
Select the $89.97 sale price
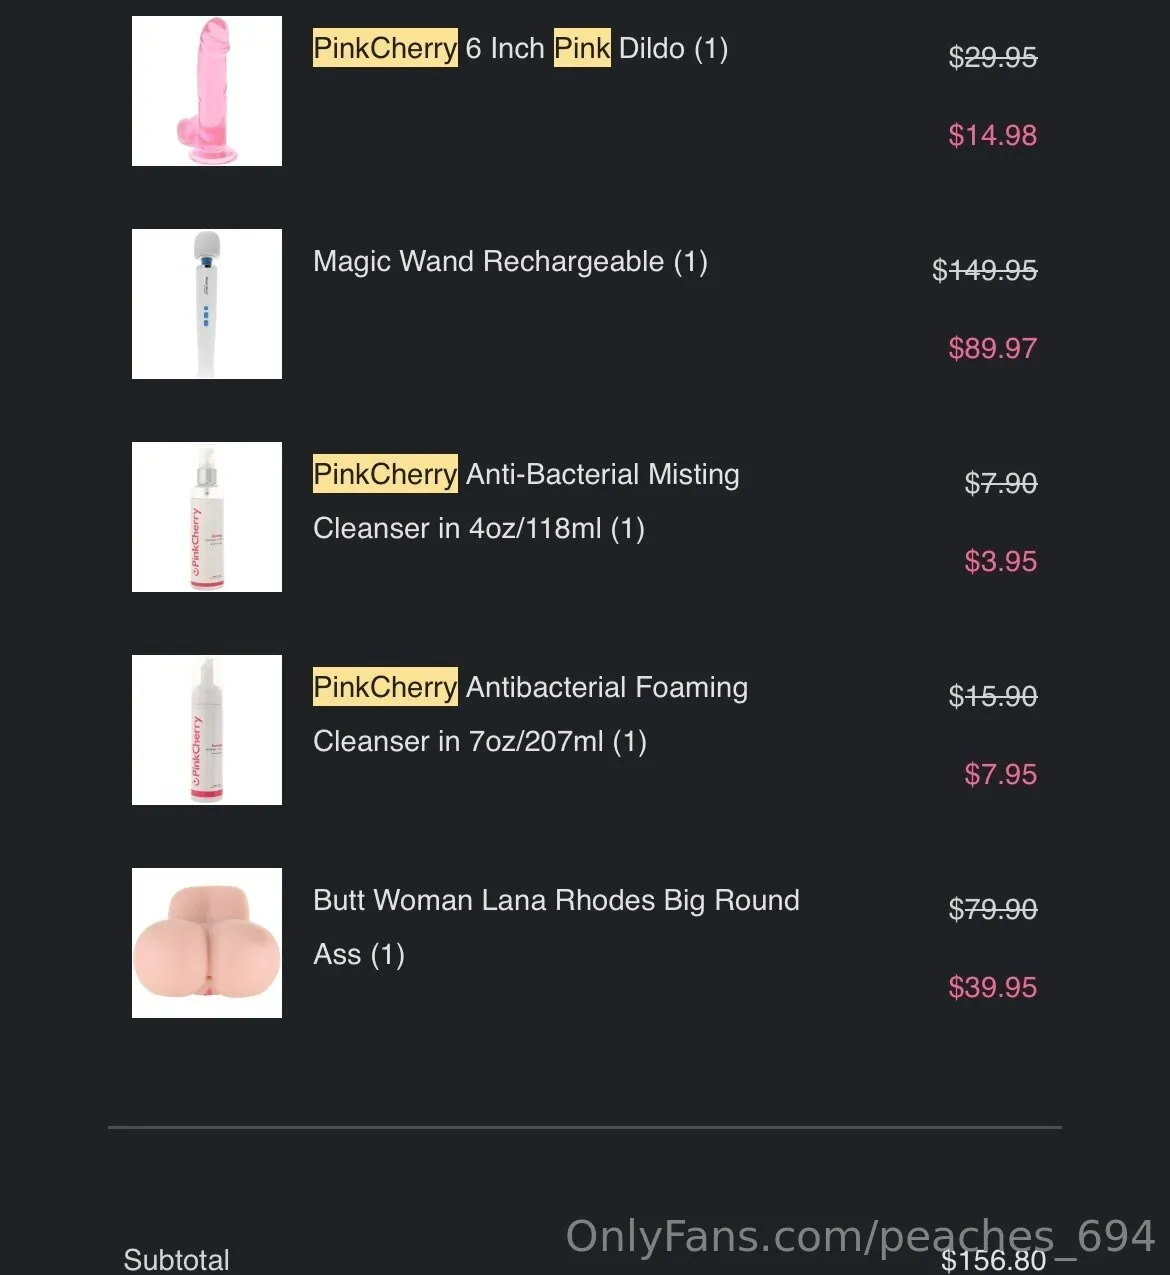(992, 348)
